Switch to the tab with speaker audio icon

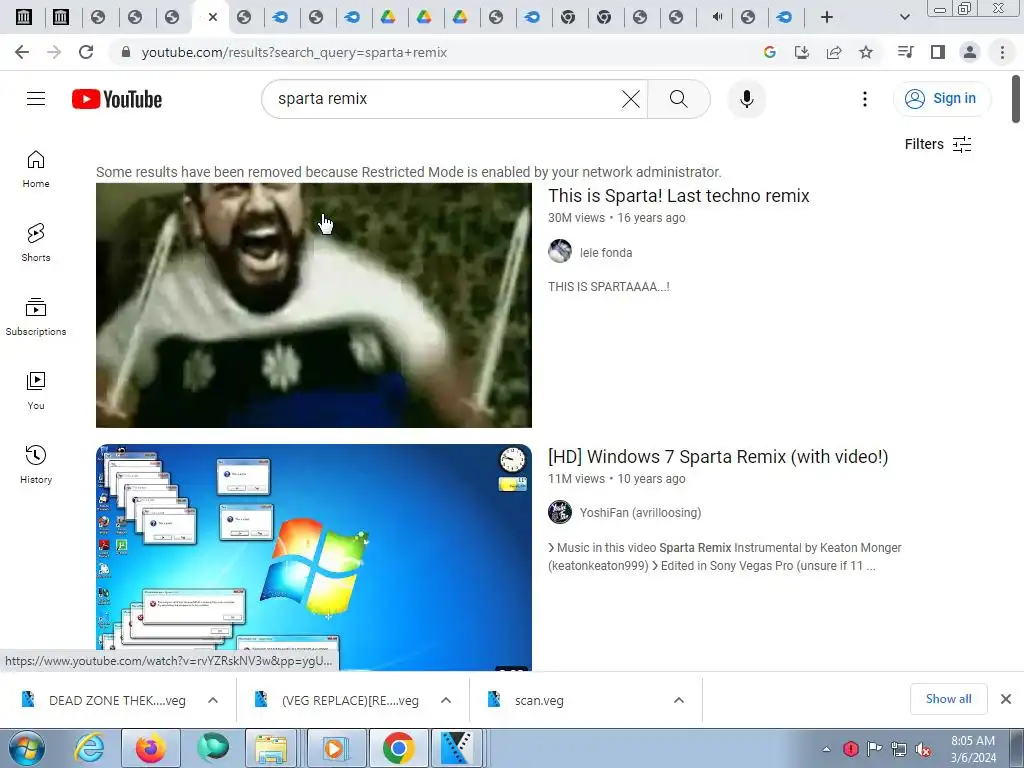coord(717,17)
